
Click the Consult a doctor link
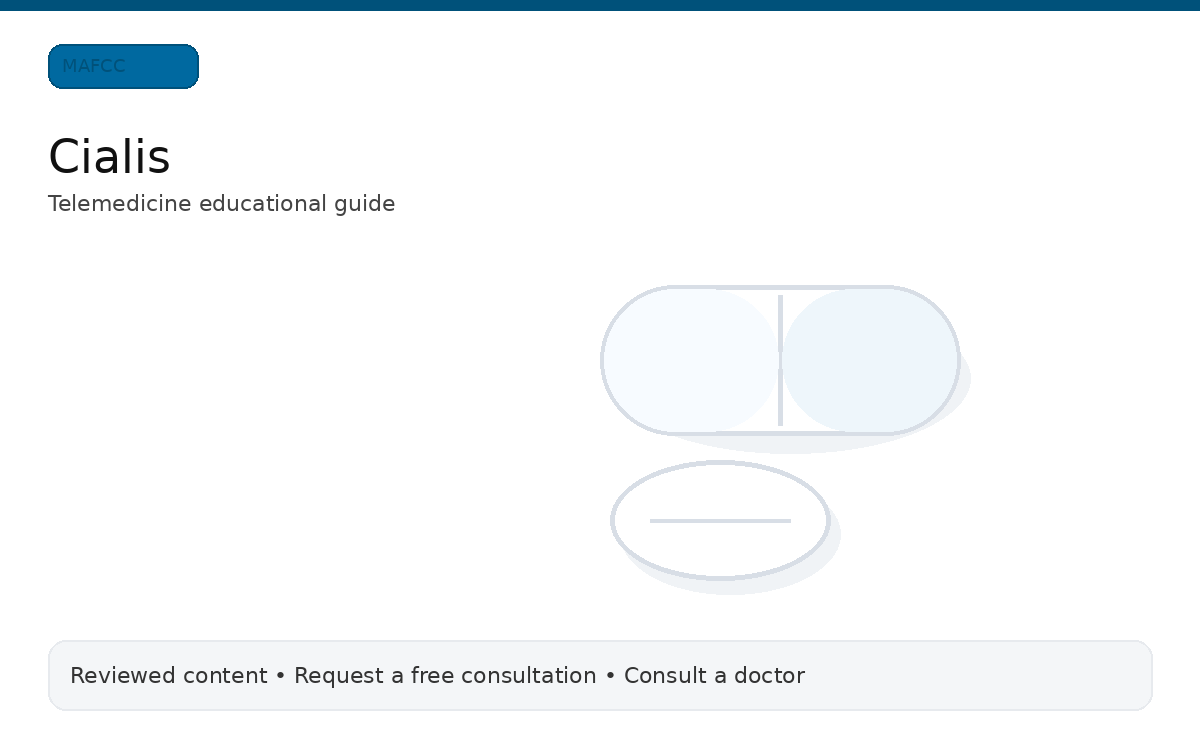point(714,676)
